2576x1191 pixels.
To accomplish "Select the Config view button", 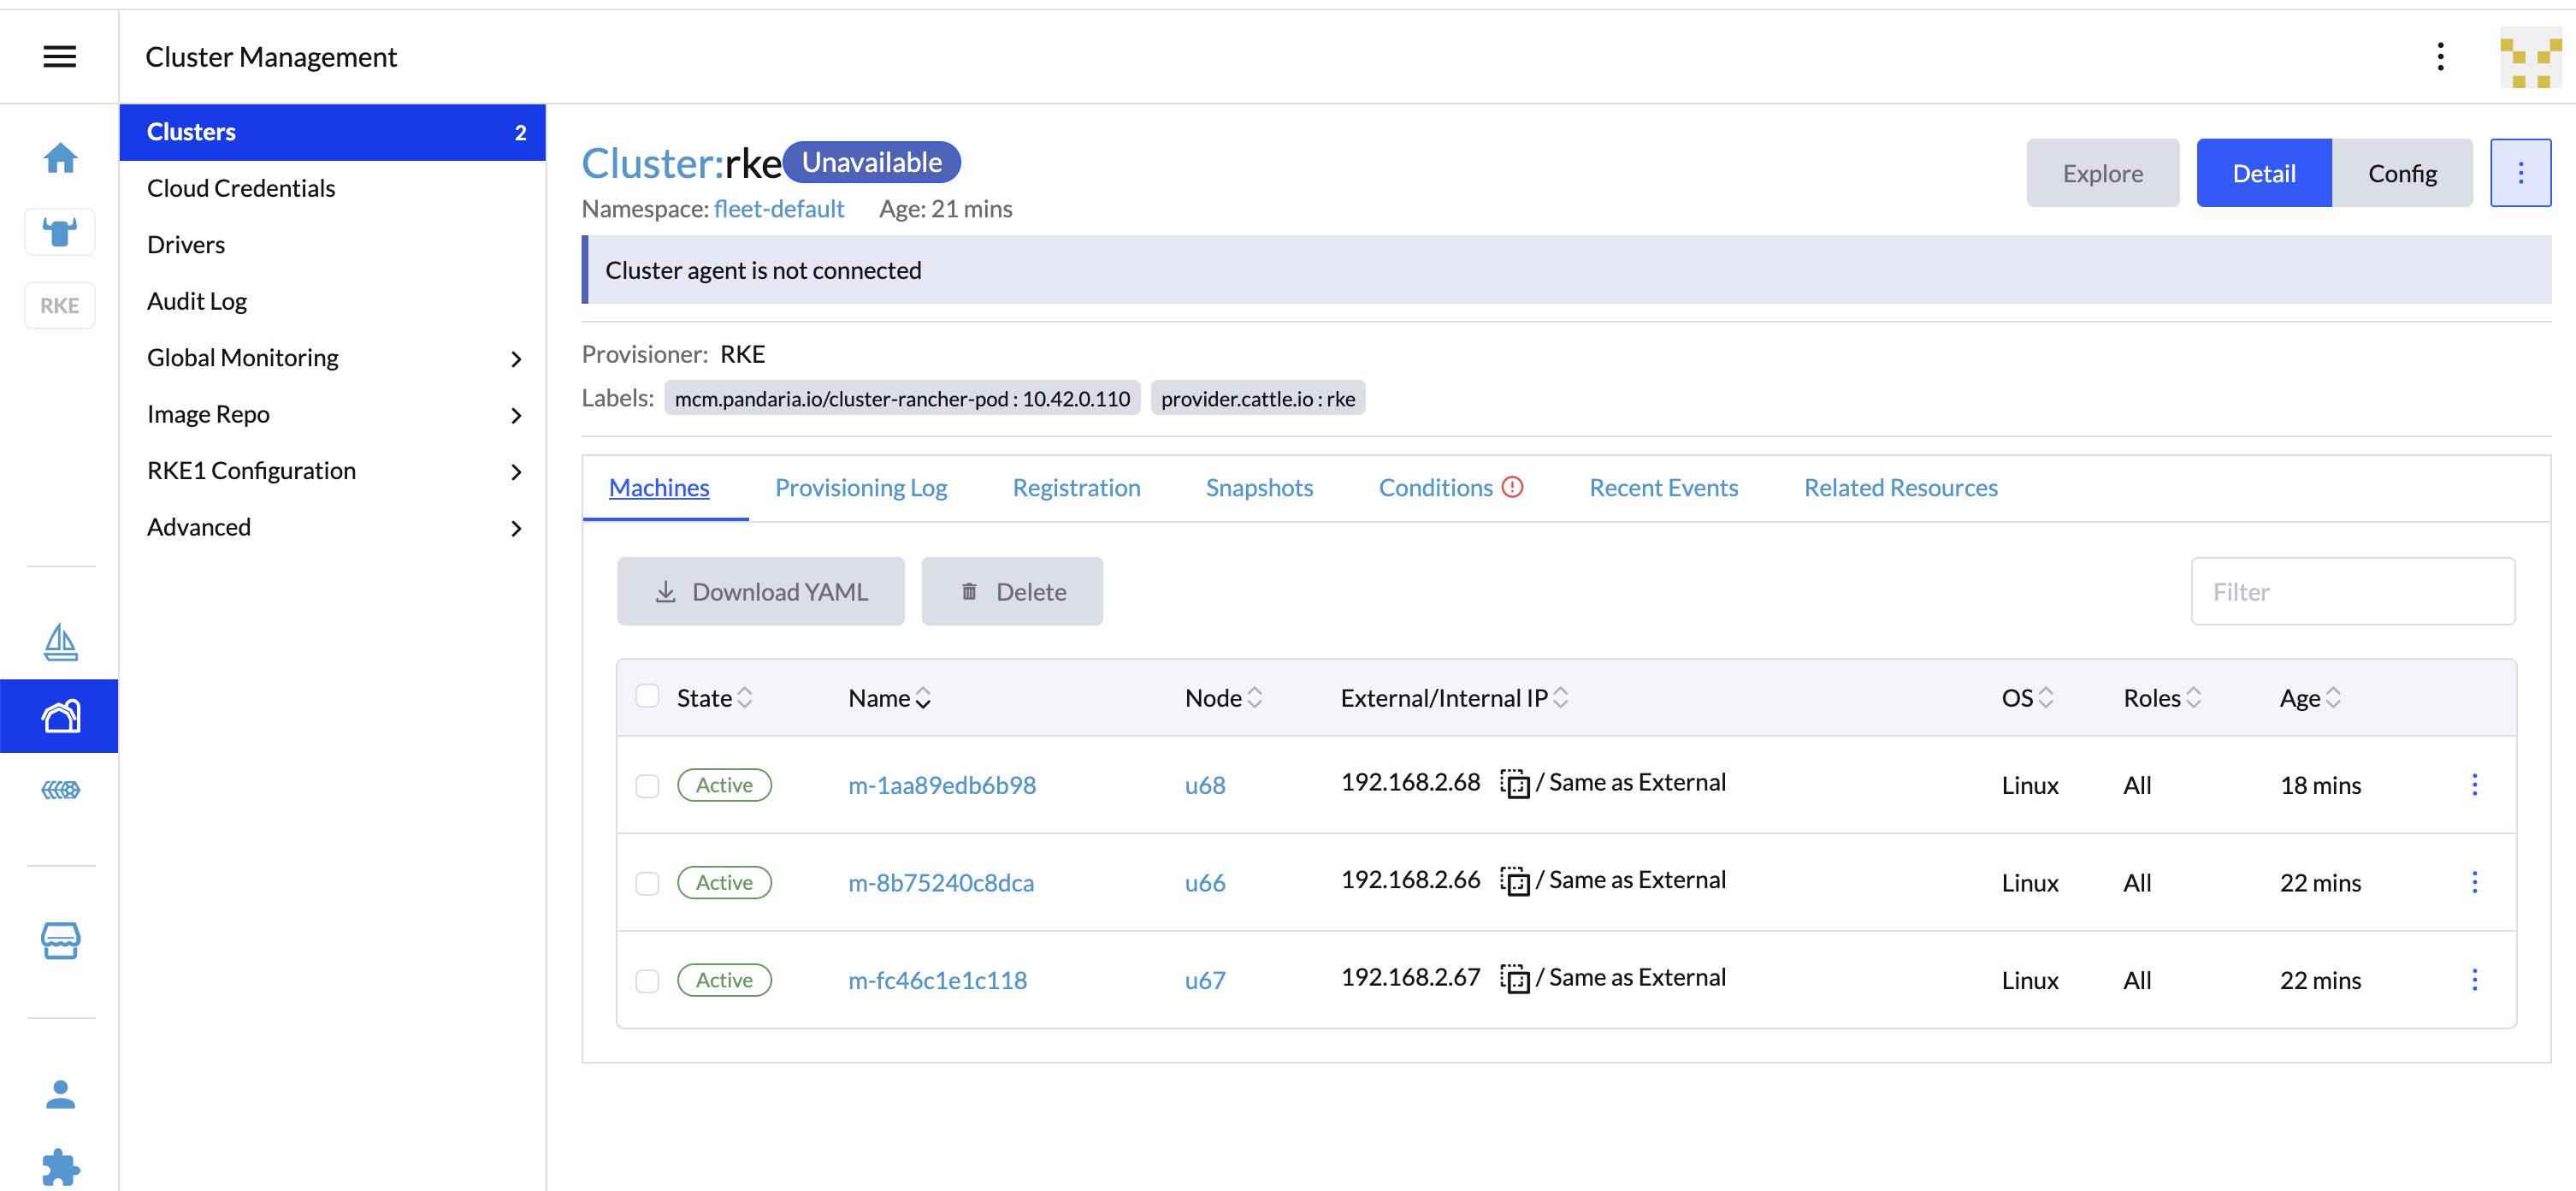I will pyautogui.click(x=2402, y=173).
